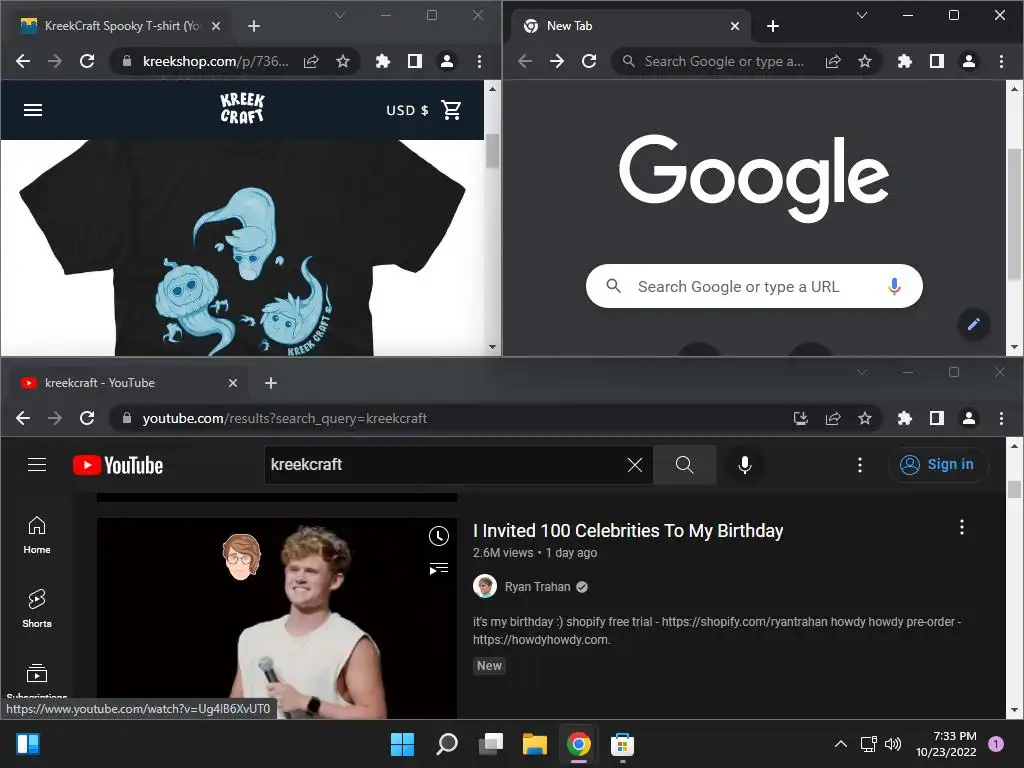Open the KreekShop shopping cart
Image resolution: width=1024 pixels, height=768 pixels.
[451, 110]
